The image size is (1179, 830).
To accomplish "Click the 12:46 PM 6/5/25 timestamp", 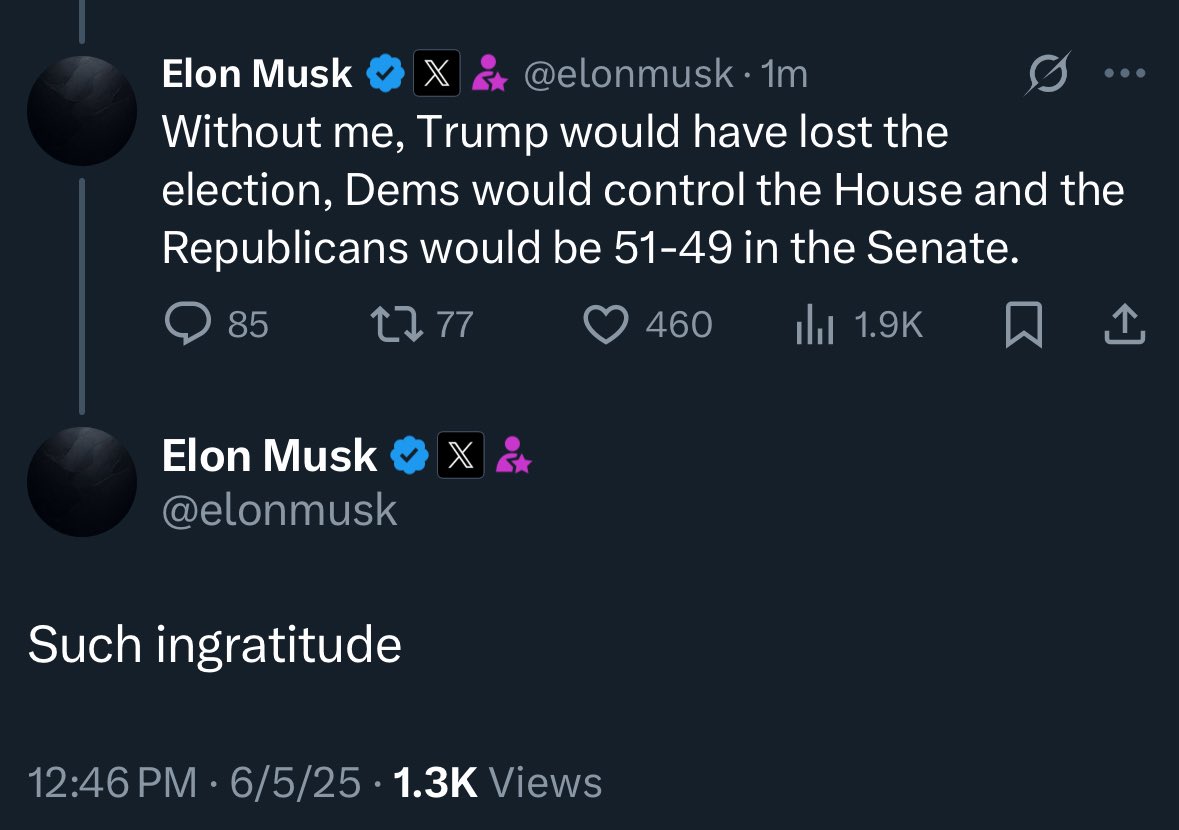I will 195,783.
